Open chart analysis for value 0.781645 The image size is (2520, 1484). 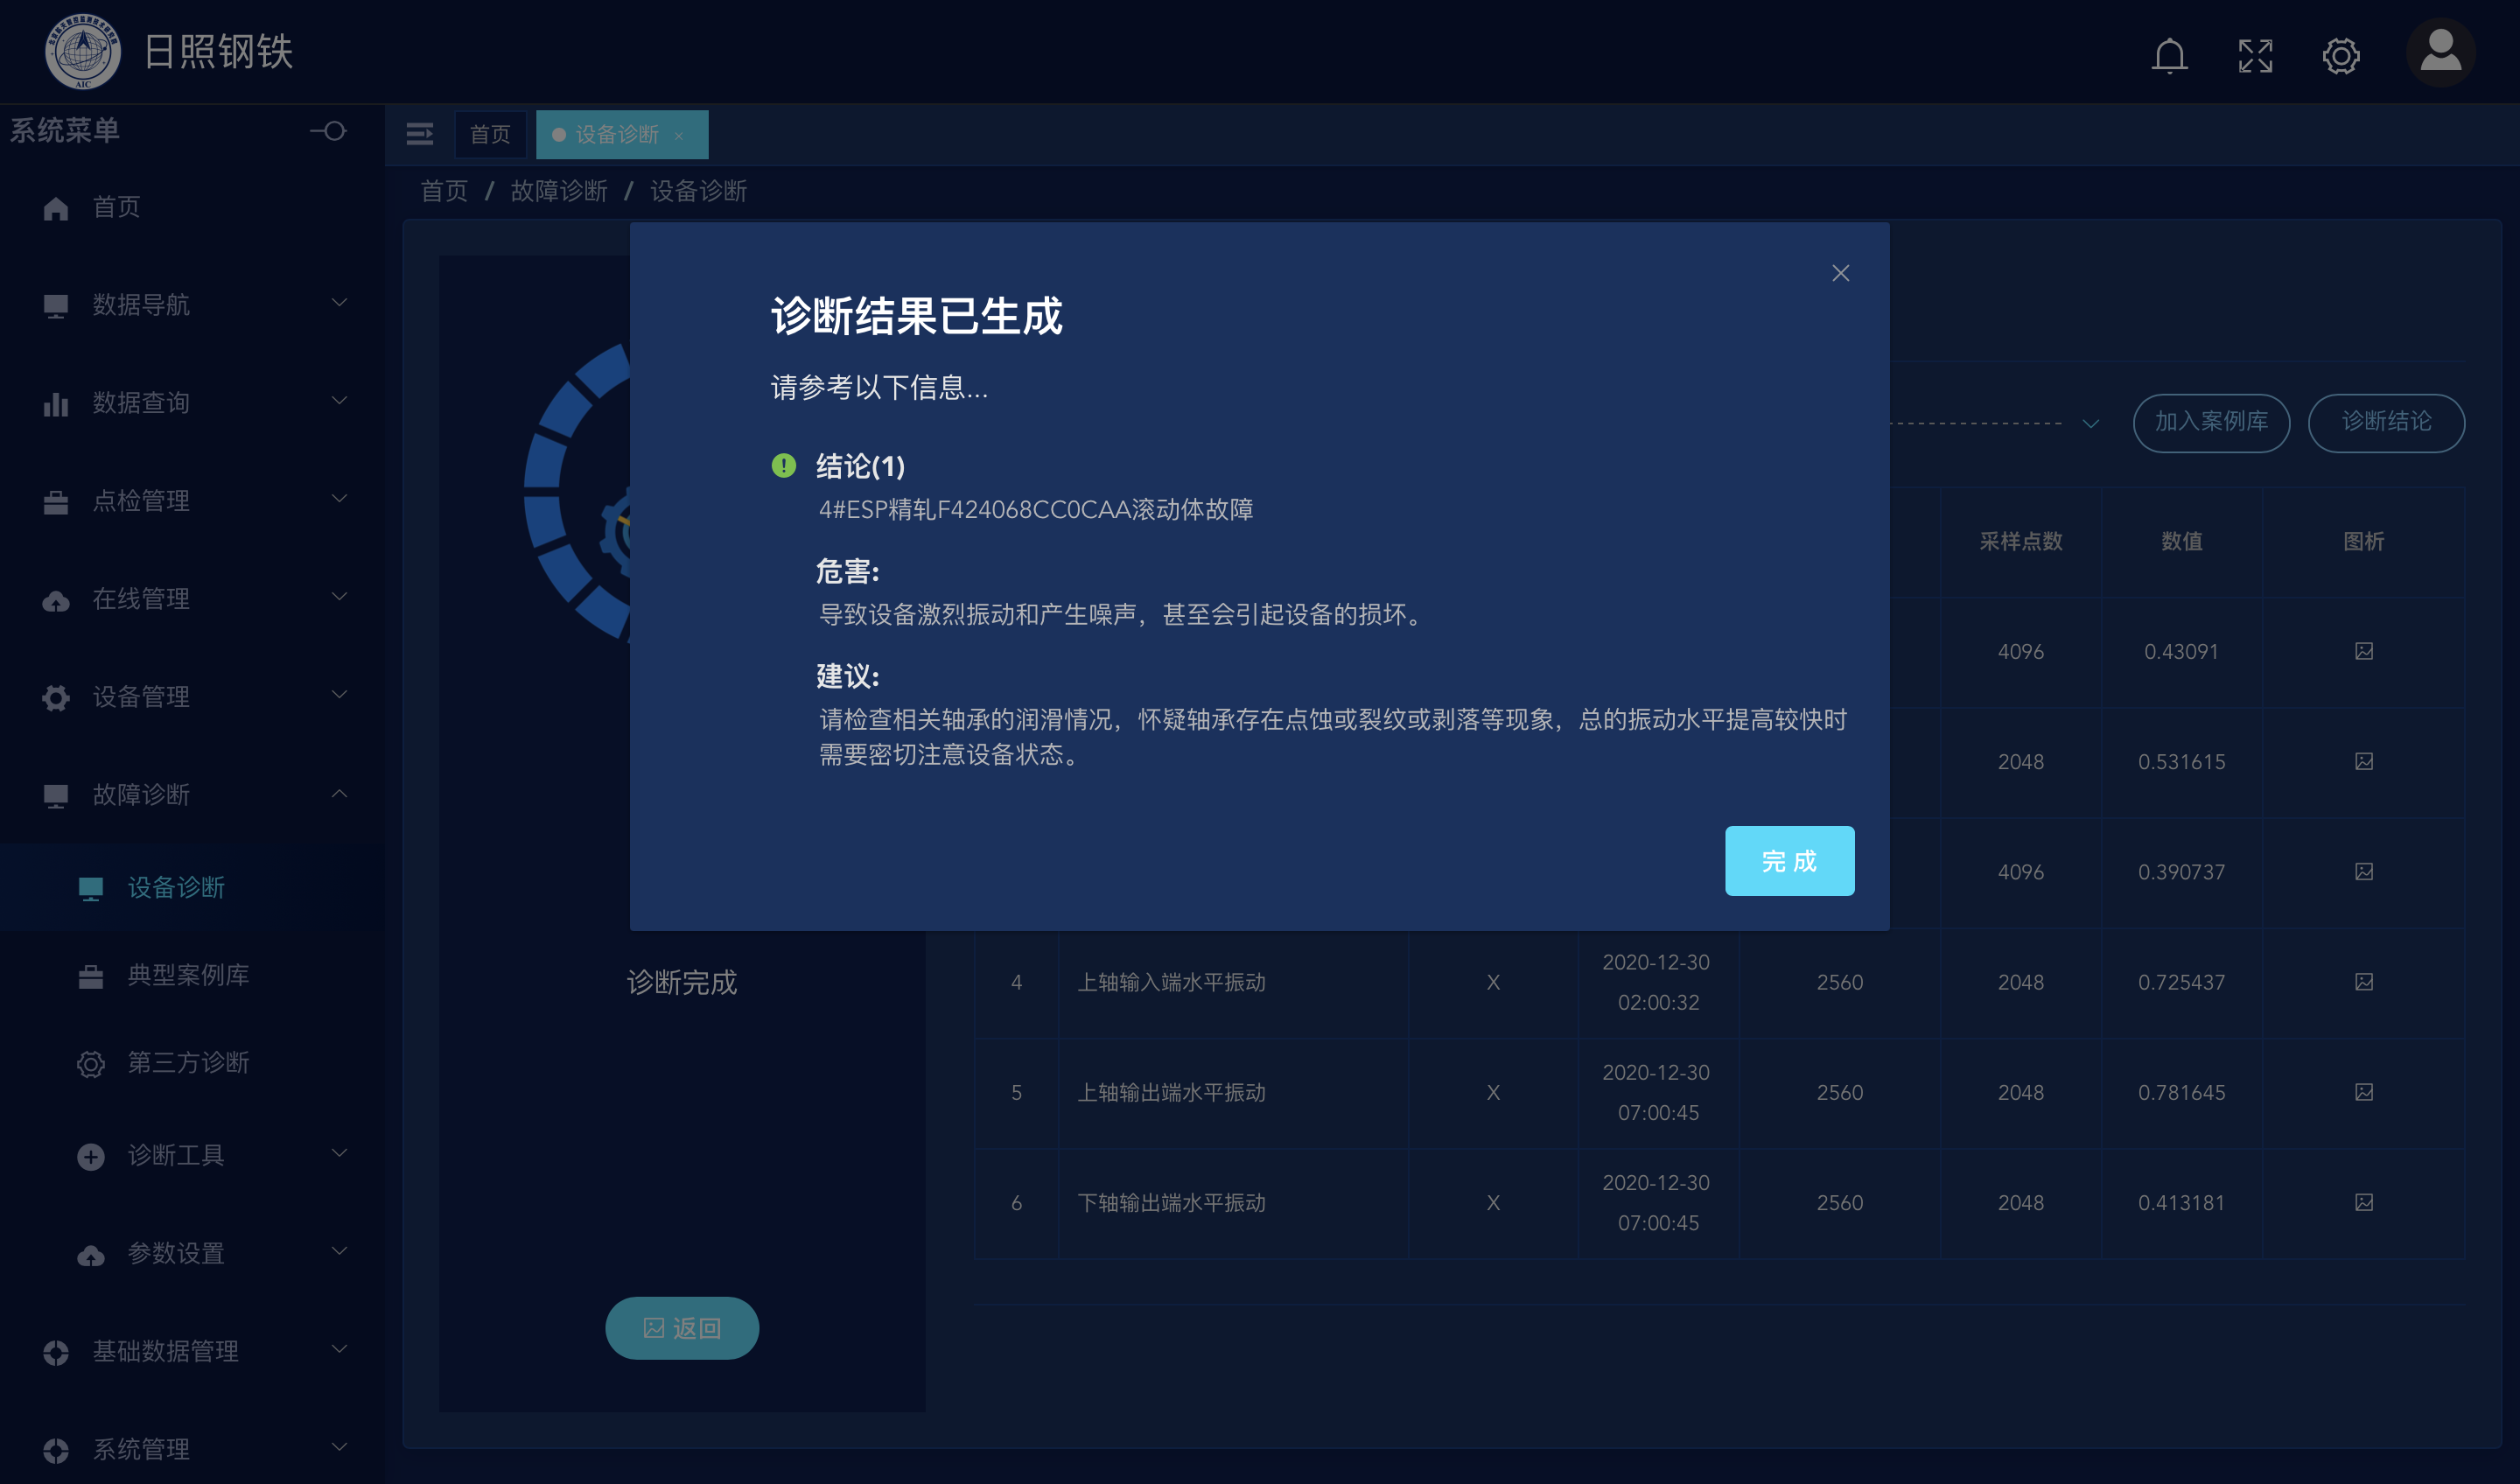[x=2364, y=1092]
